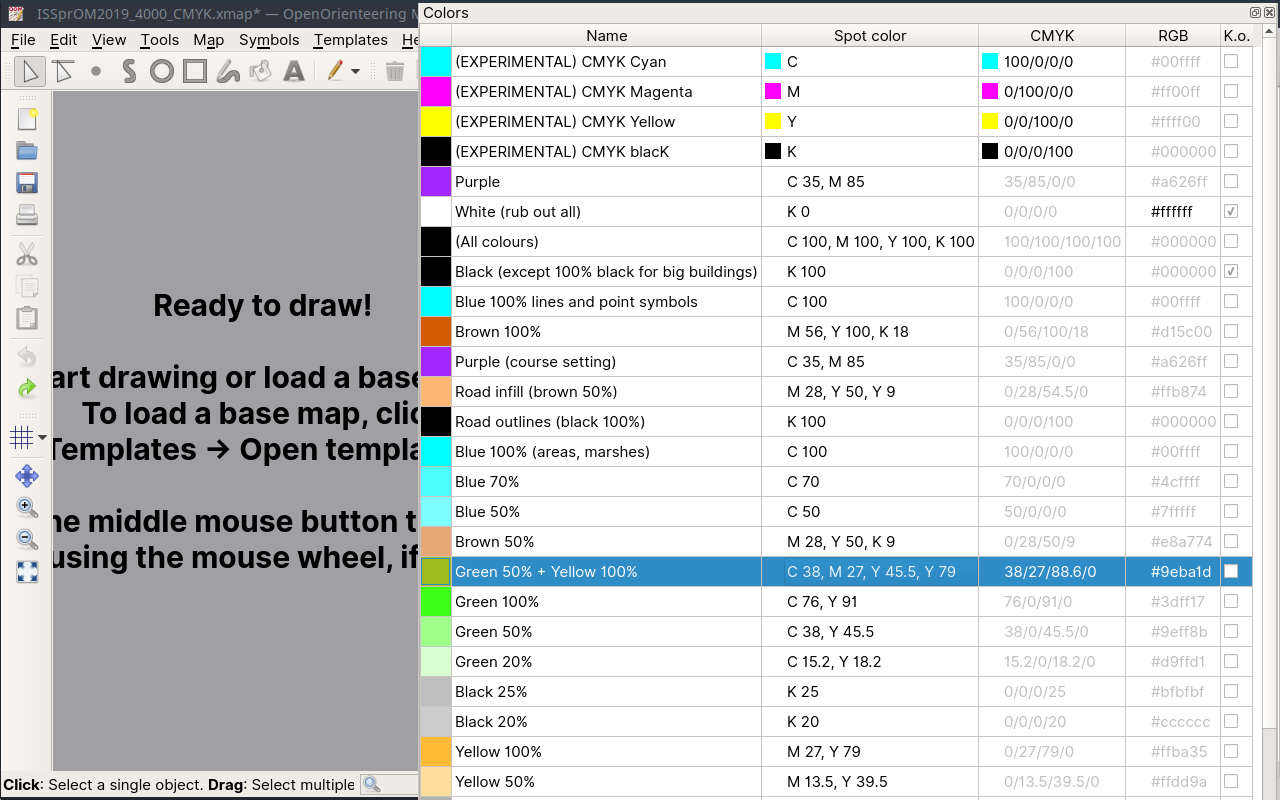Select the Draw freehand tool
Screen dimensions: 1280x800
point(228,71)
